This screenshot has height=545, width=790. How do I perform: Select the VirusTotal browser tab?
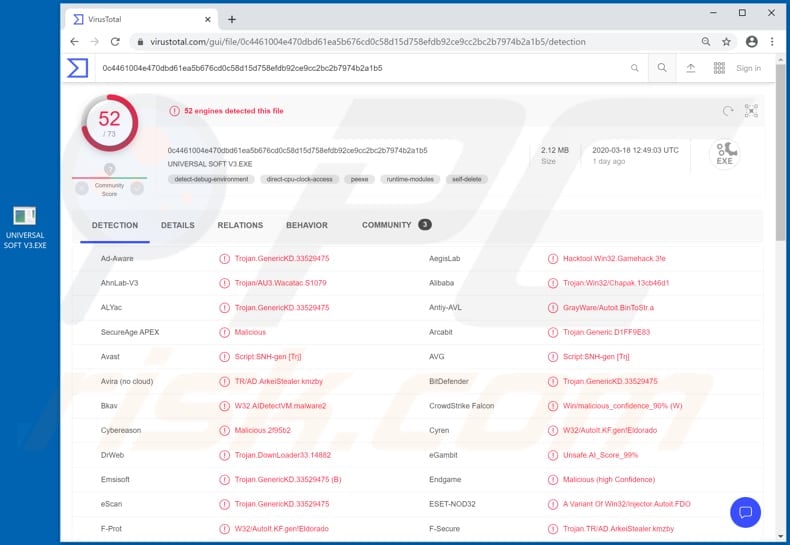click(141, 20)
